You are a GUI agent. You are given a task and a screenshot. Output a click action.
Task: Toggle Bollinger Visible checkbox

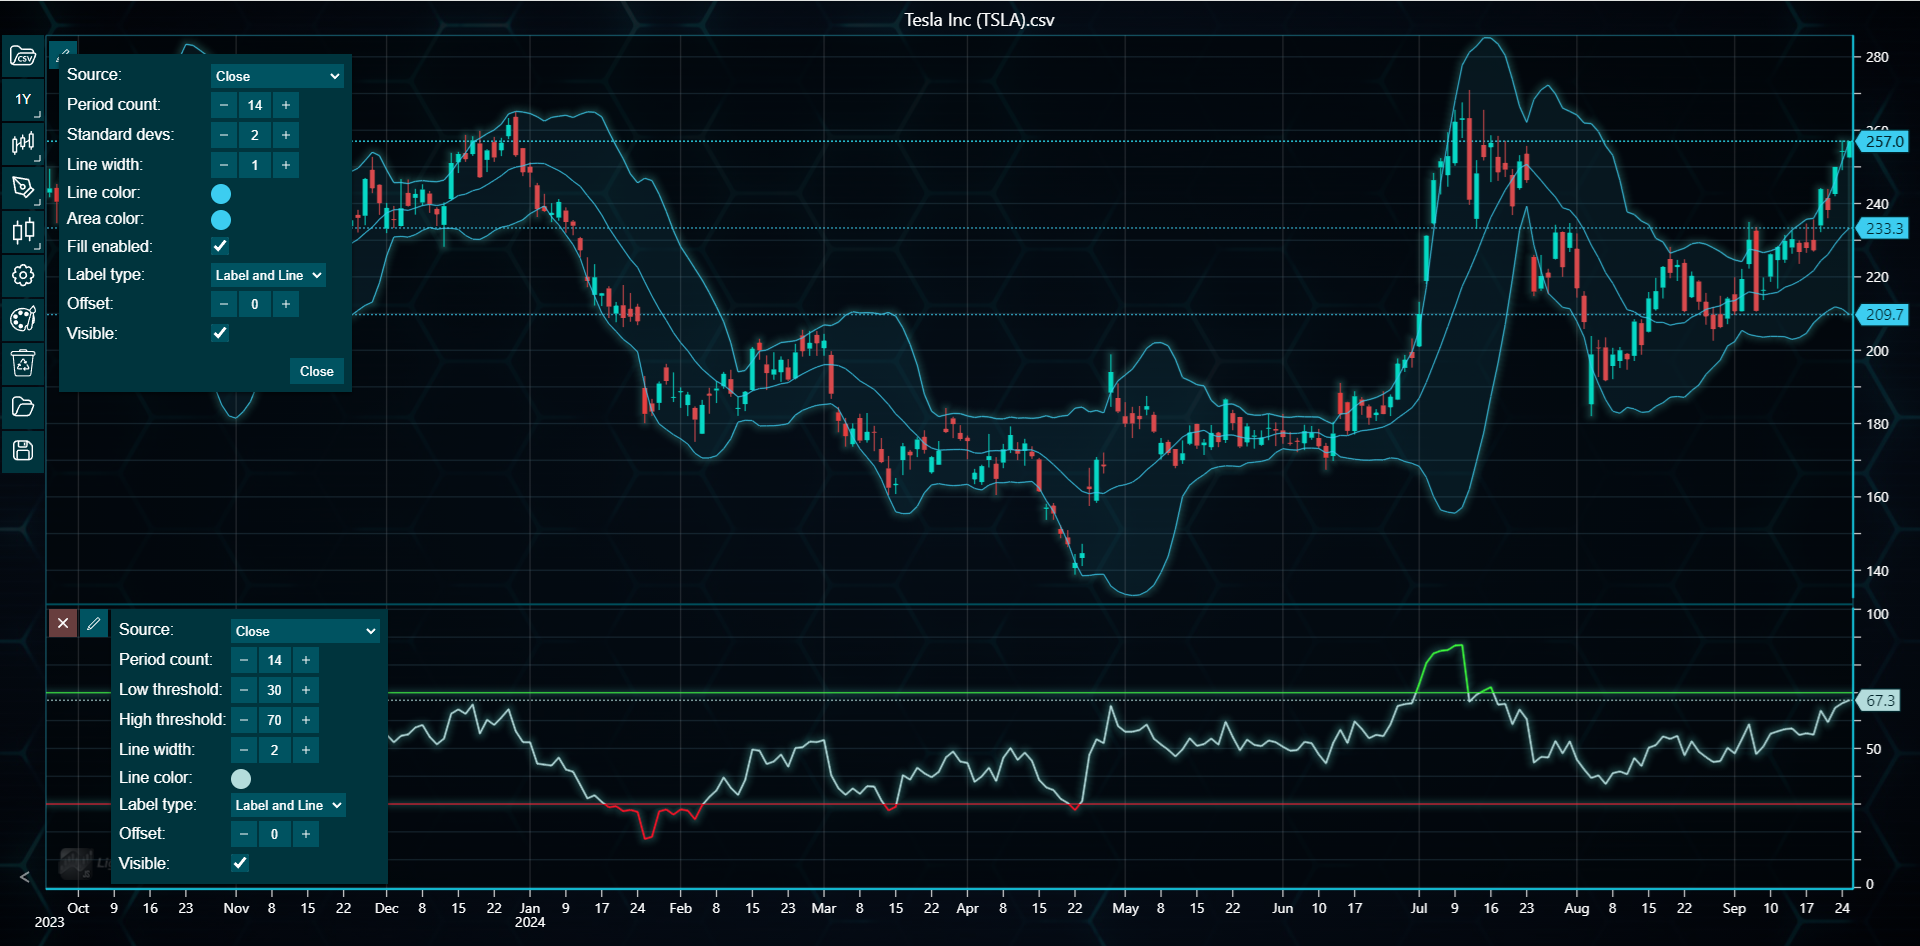click(220, 333)
